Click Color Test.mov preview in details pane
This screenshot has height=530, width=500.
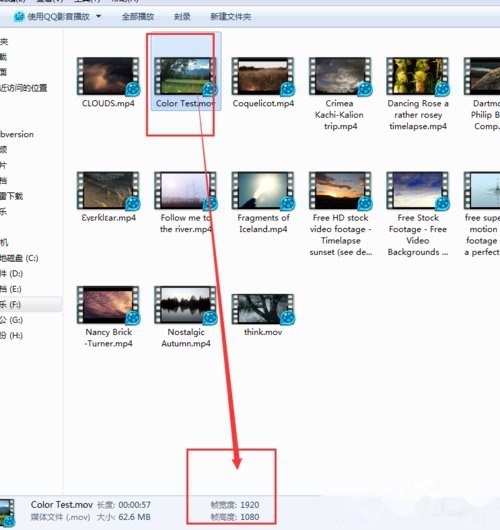coord(7,513)
